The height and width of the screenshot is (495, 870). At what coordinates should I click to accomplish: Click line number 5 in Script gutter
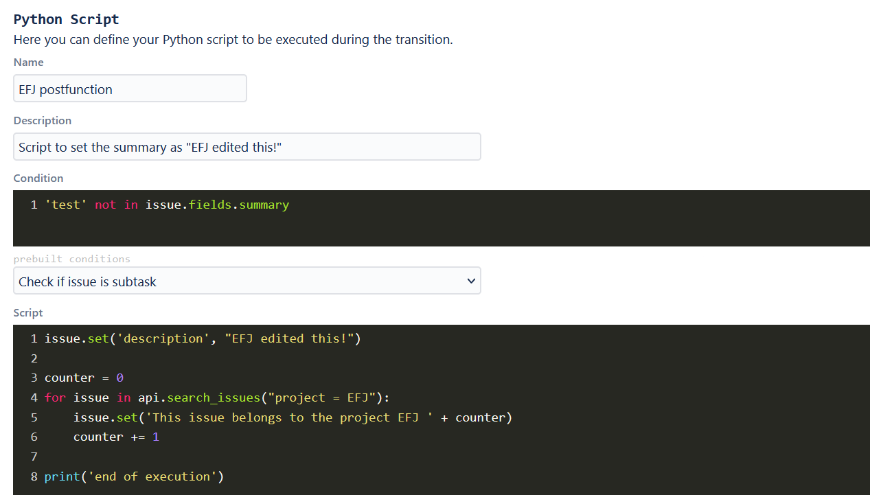tap(34, 417)
